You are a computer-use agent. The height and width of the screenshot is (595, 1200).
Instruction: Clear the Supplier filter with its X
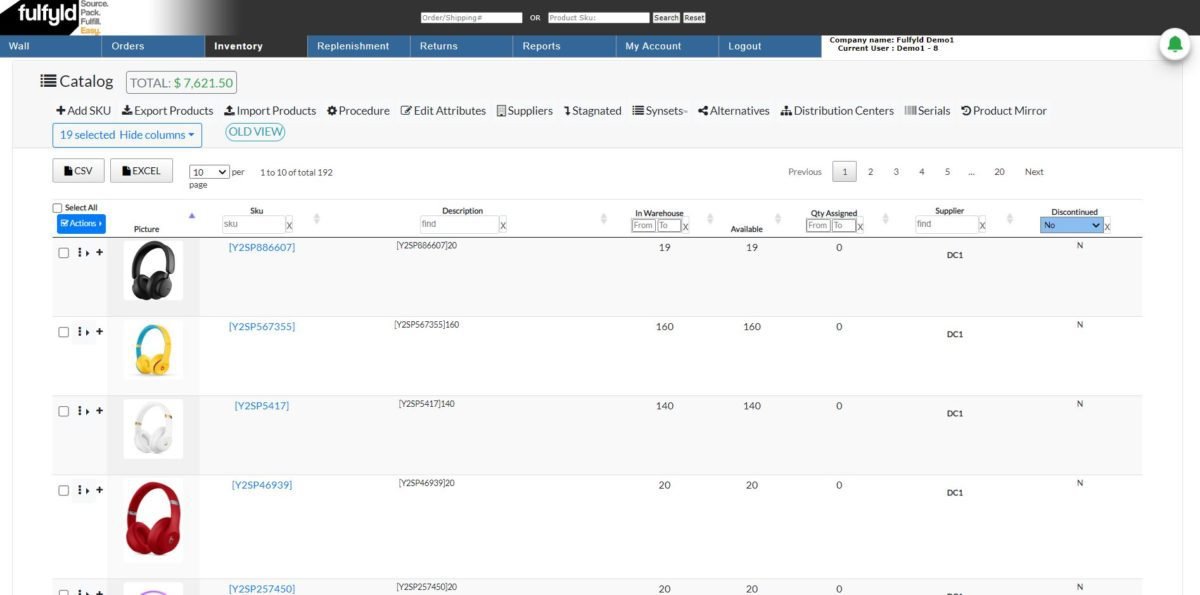(x=982, y=226)
